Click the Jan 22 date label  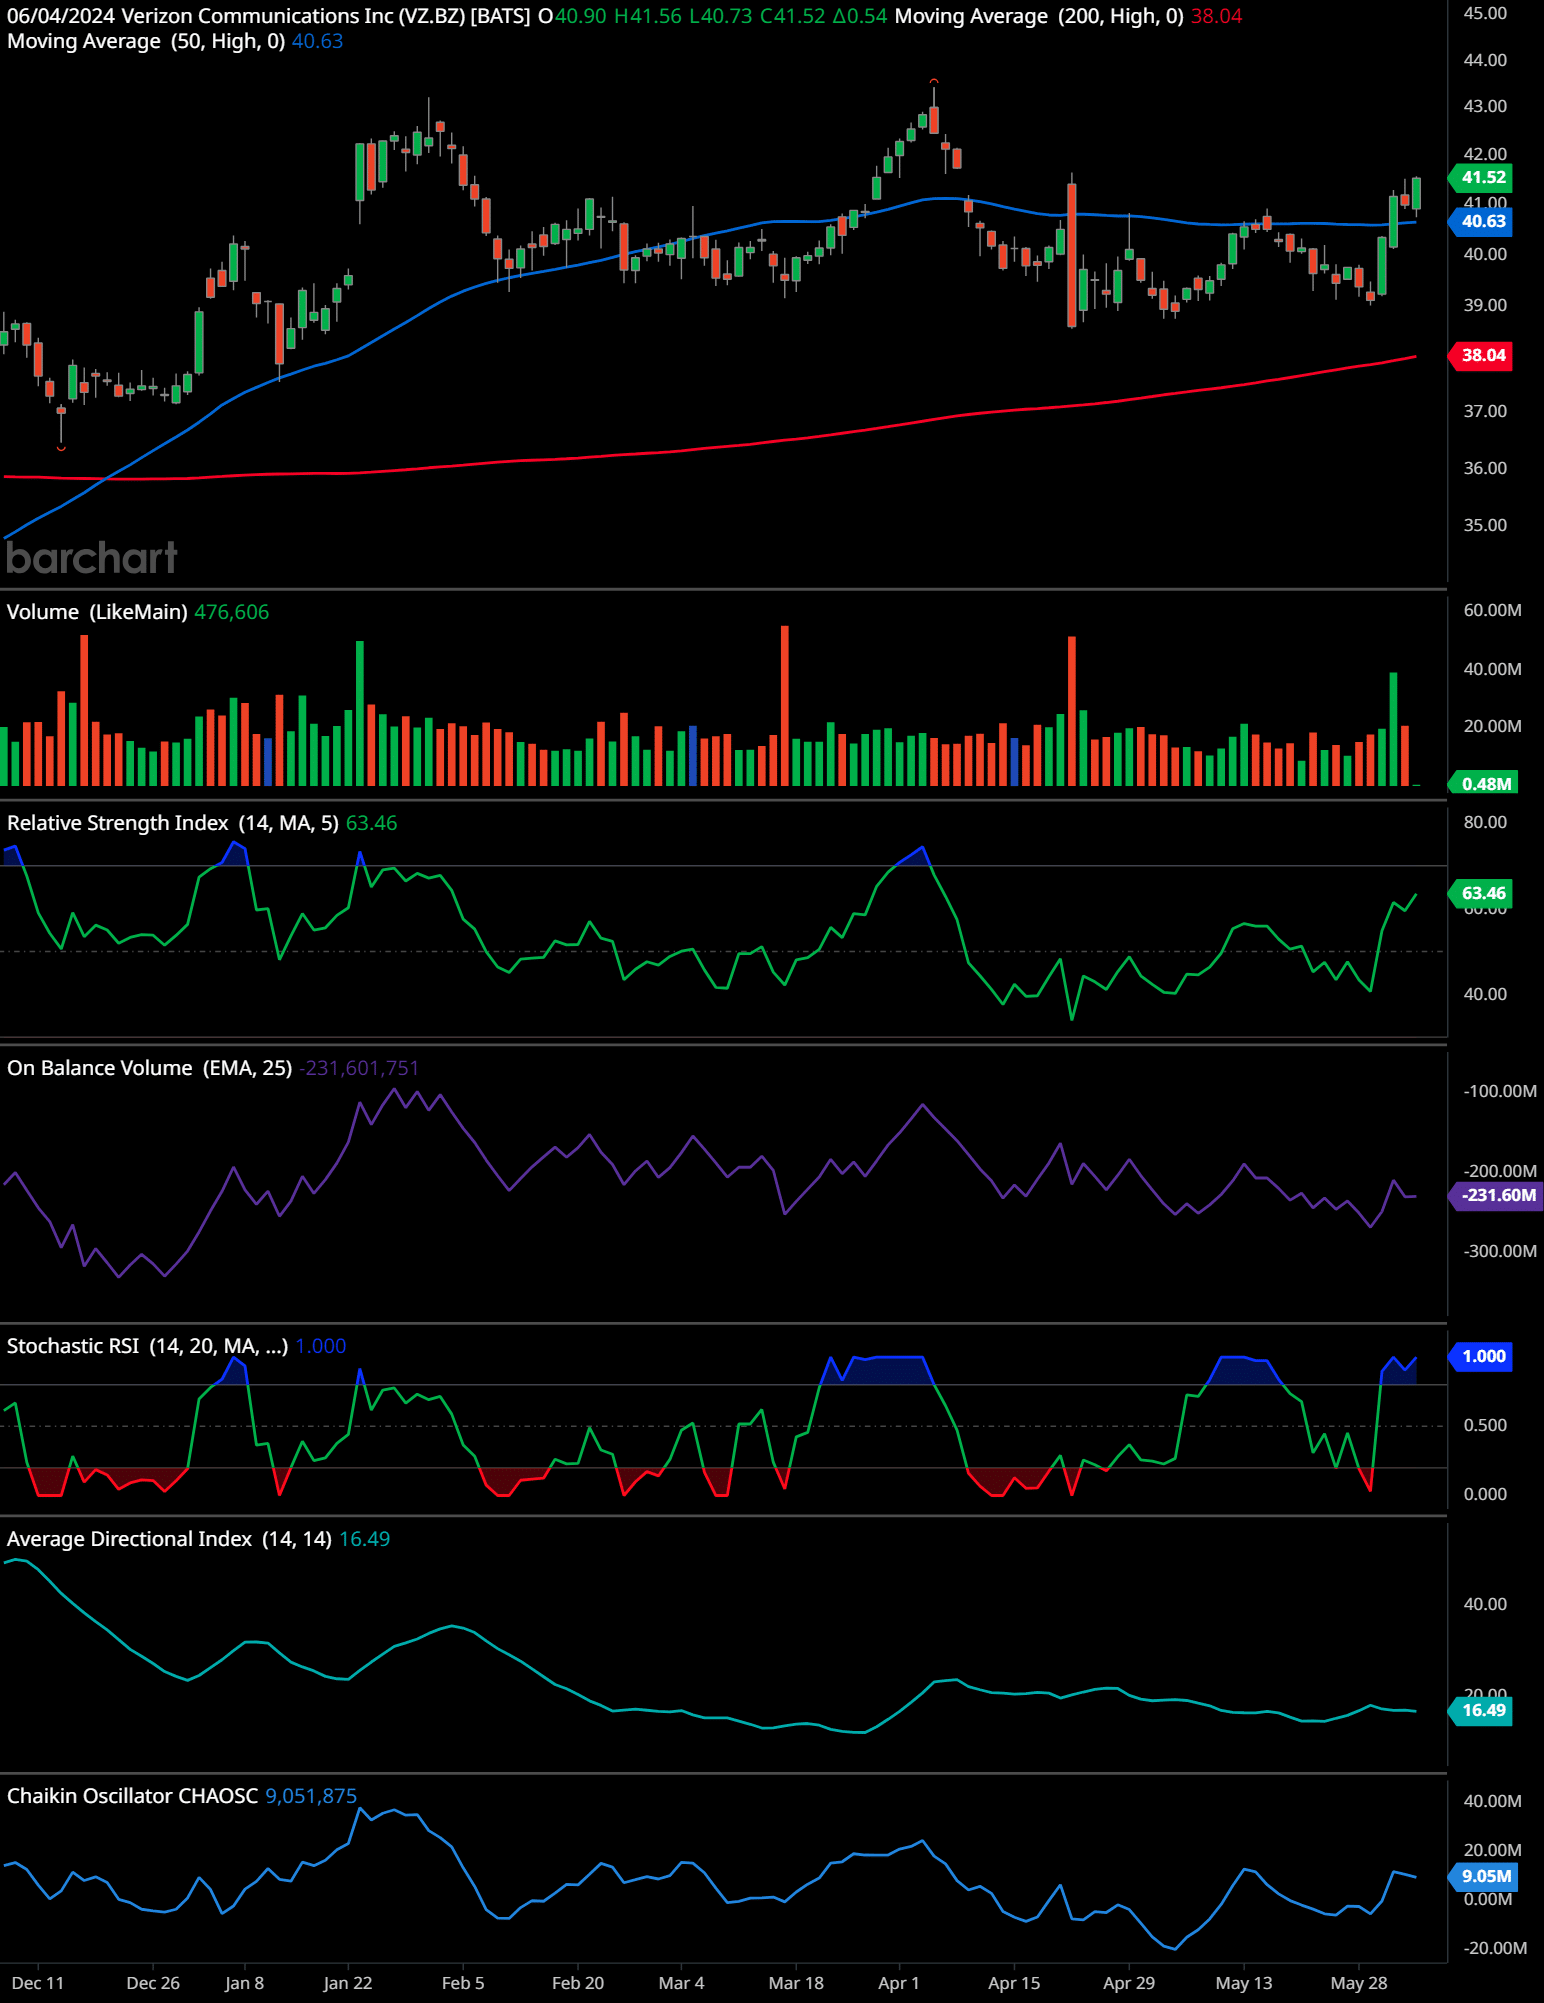point(348,1983)
